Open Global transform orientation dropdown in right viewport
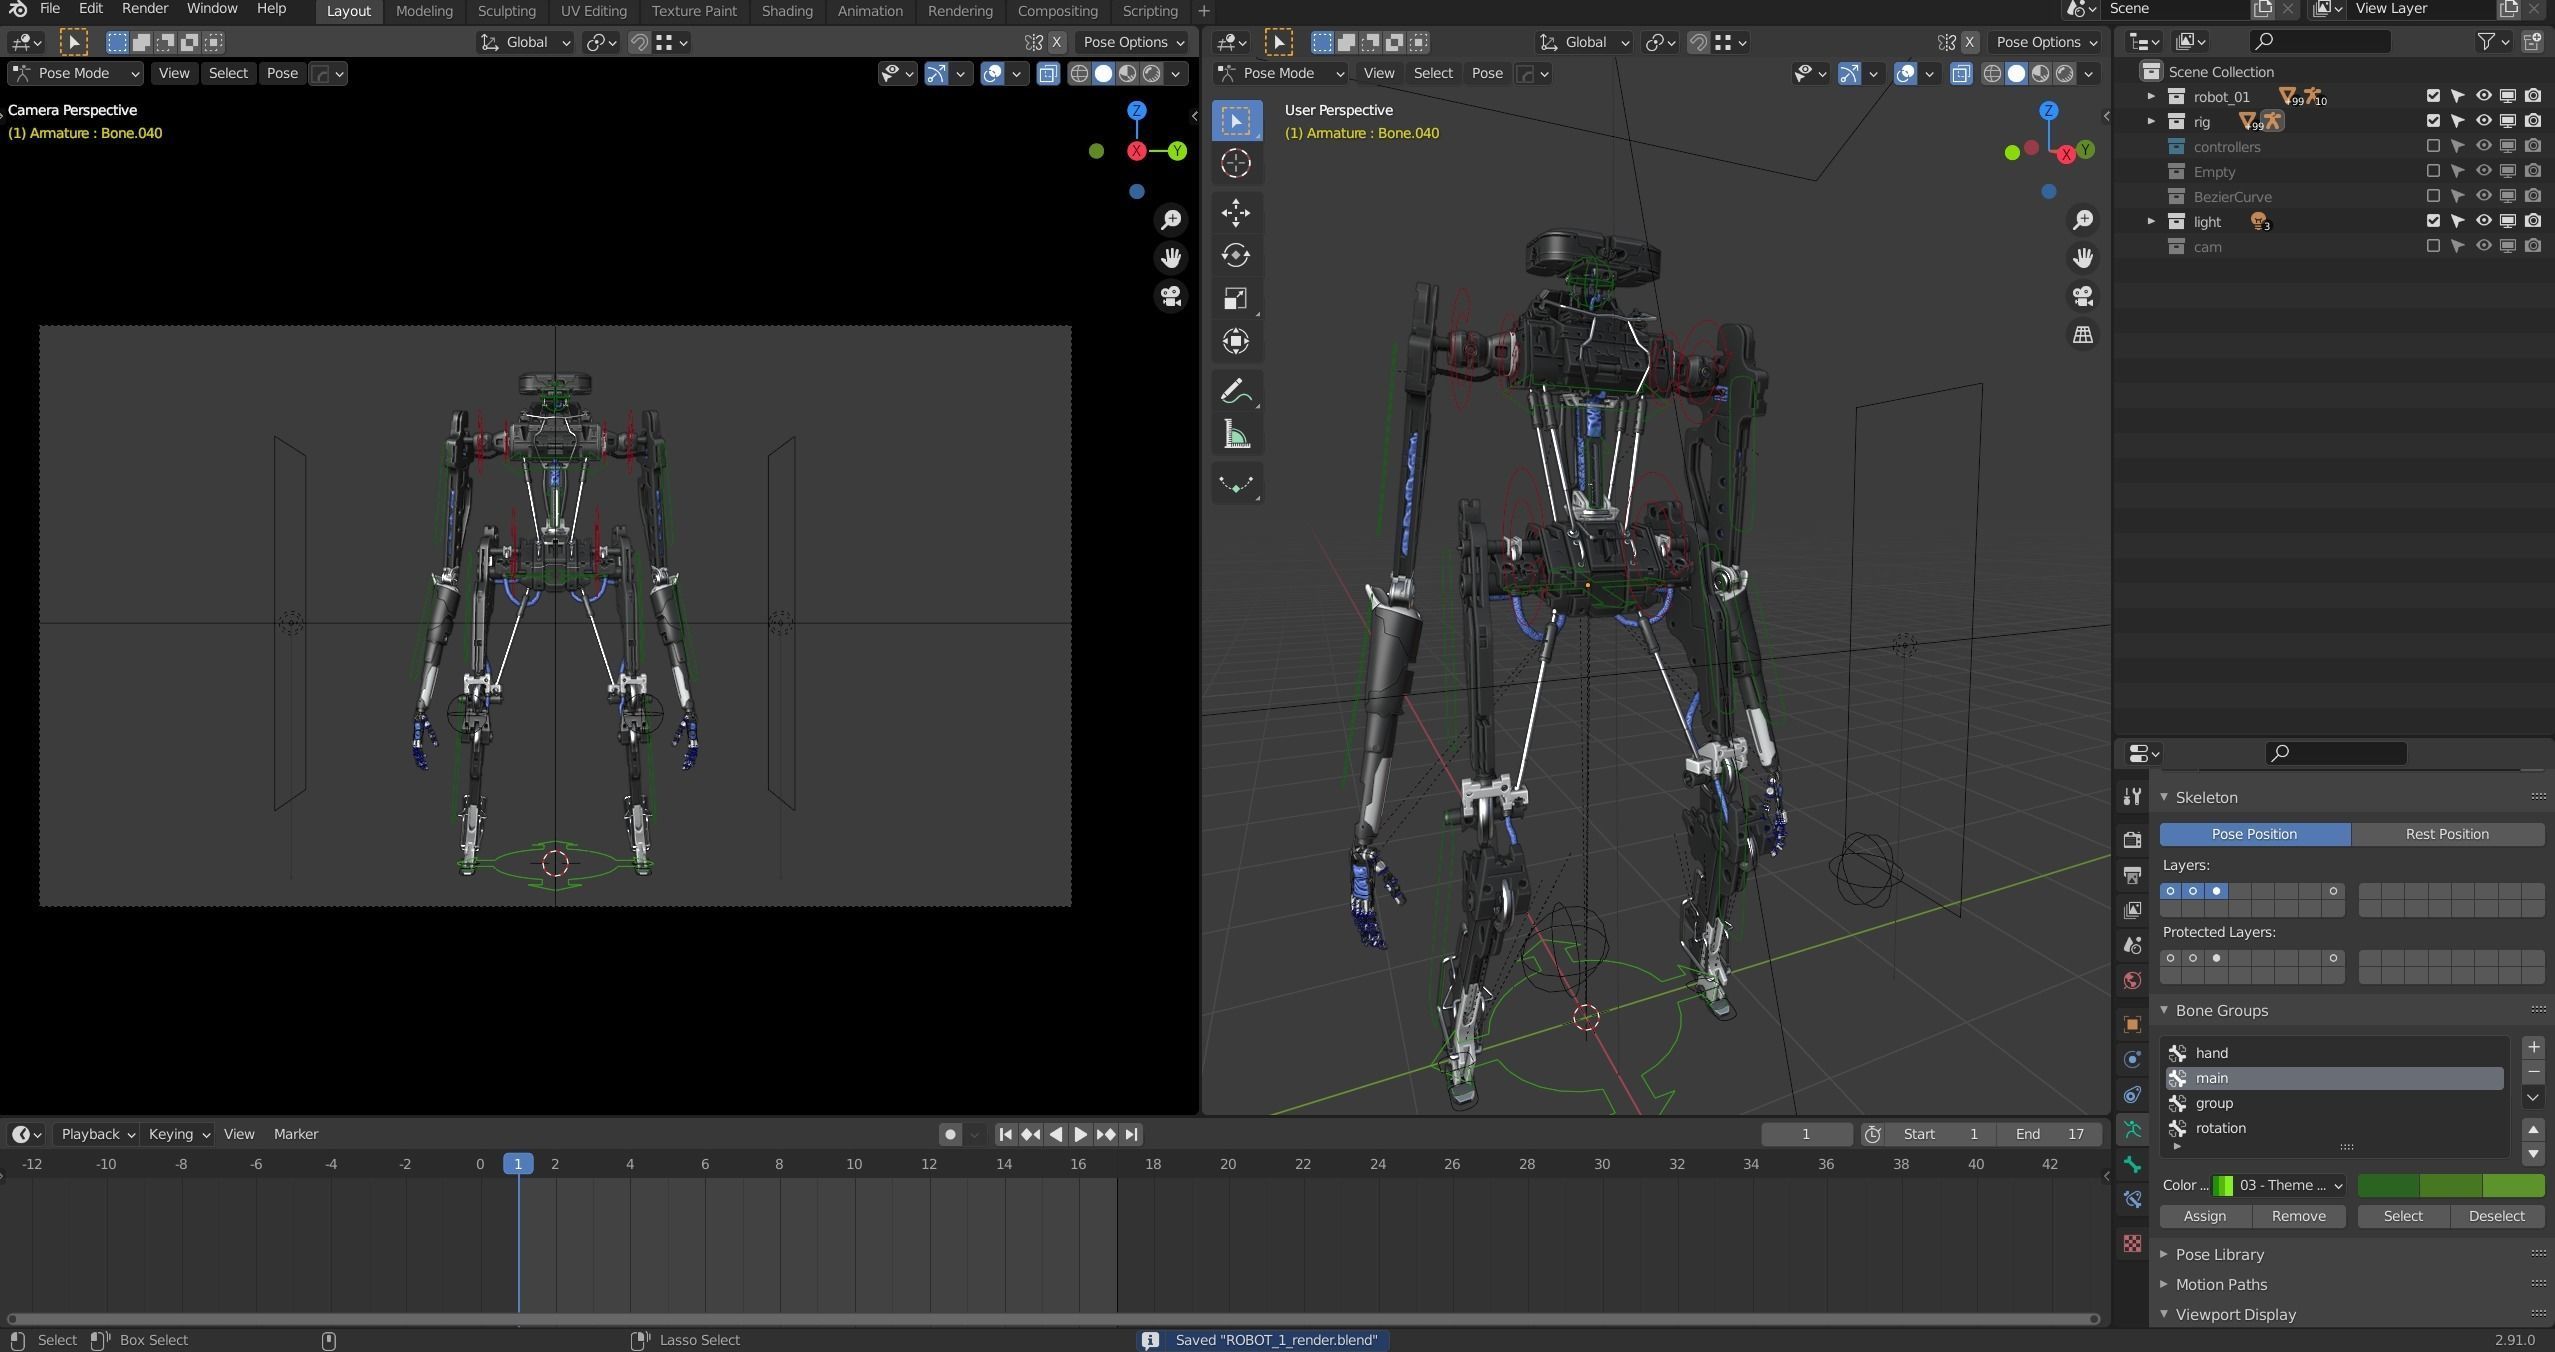 click(1583, 42)
